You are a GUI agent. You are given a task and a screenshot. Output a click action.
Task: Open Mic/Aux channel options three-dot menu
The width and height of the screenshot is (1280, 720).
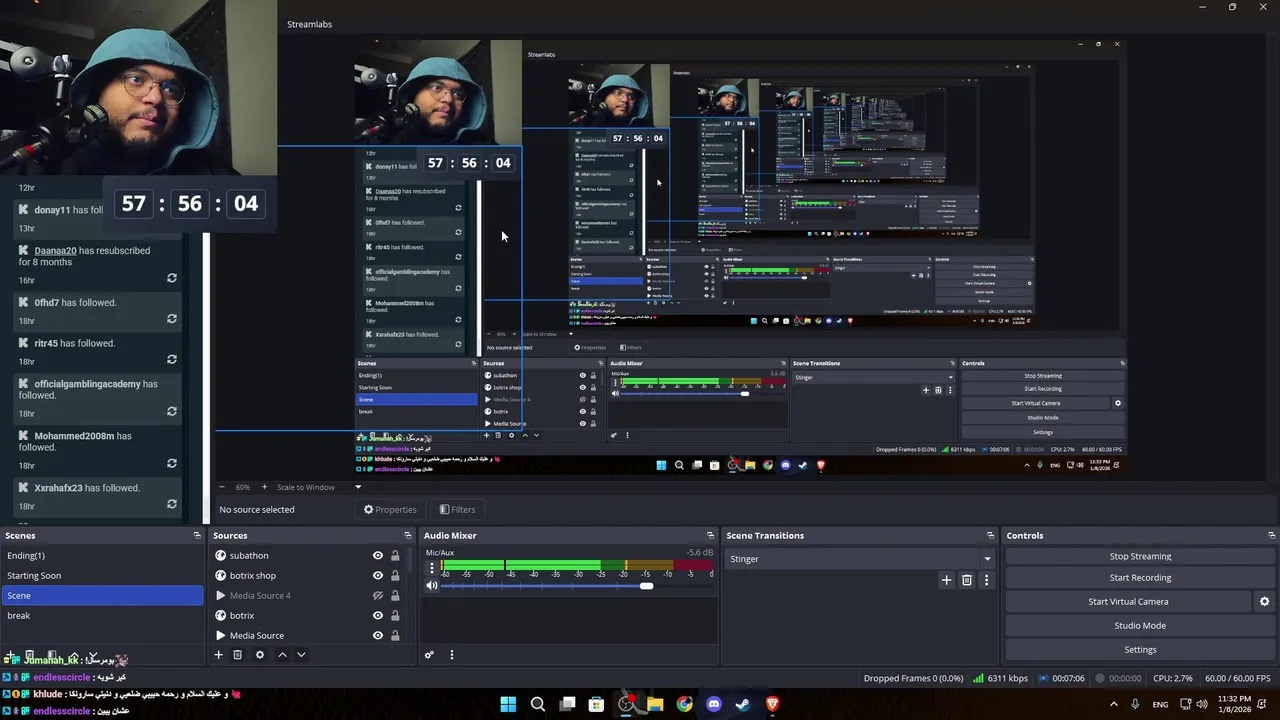(432, 568)
